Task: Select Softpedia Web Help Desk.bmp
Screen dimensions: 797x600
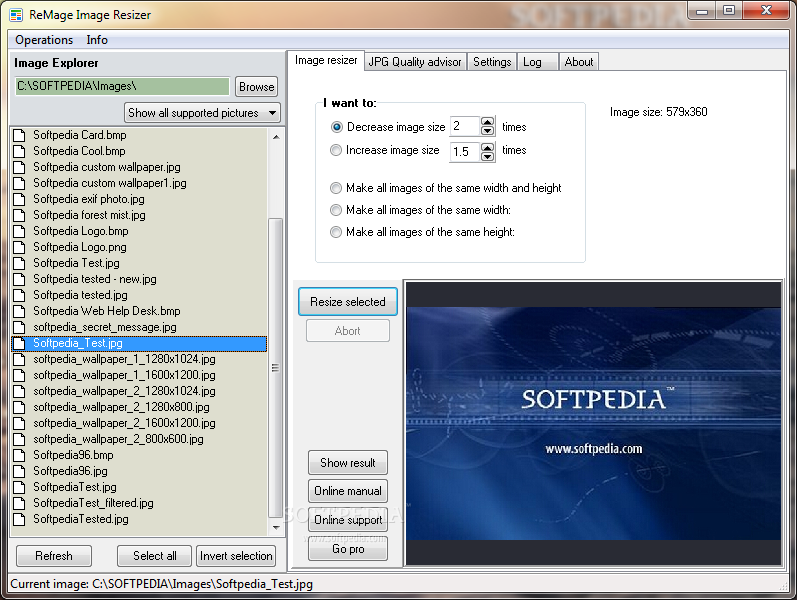Action: pyautogui.click(x=139, y=311)
